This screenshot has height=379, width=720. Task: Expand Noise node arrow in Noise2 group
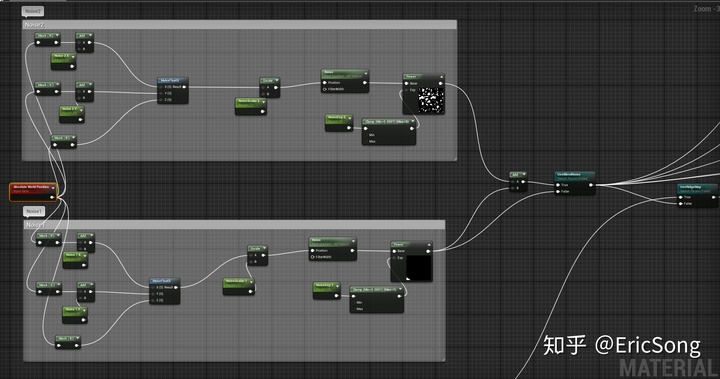click(366, 73)
